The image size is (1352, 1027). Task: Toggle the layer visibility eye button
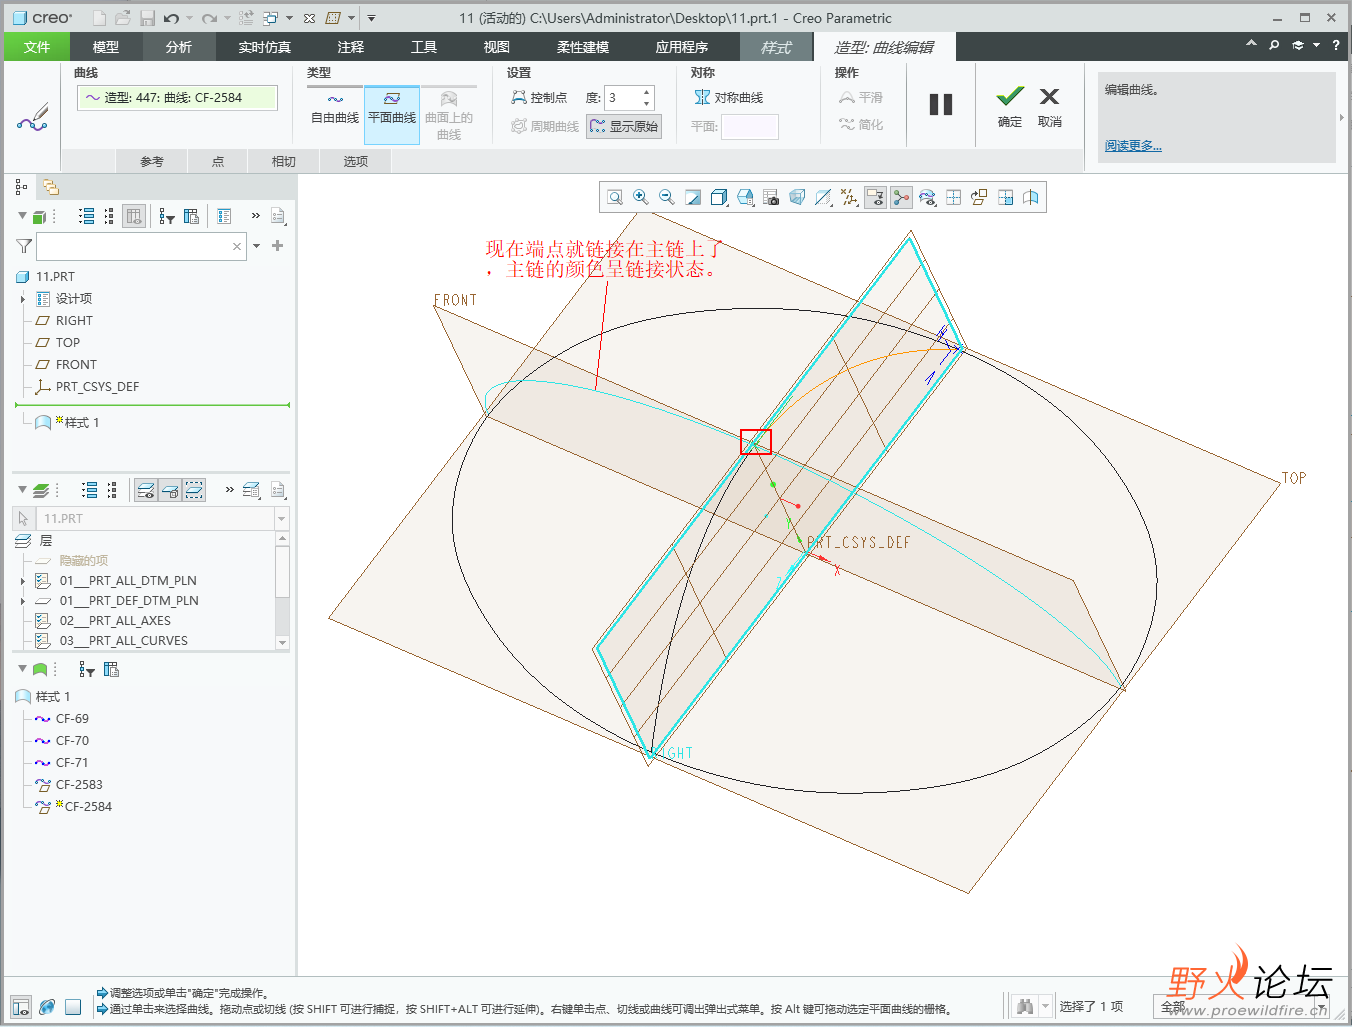click(146, 490)
